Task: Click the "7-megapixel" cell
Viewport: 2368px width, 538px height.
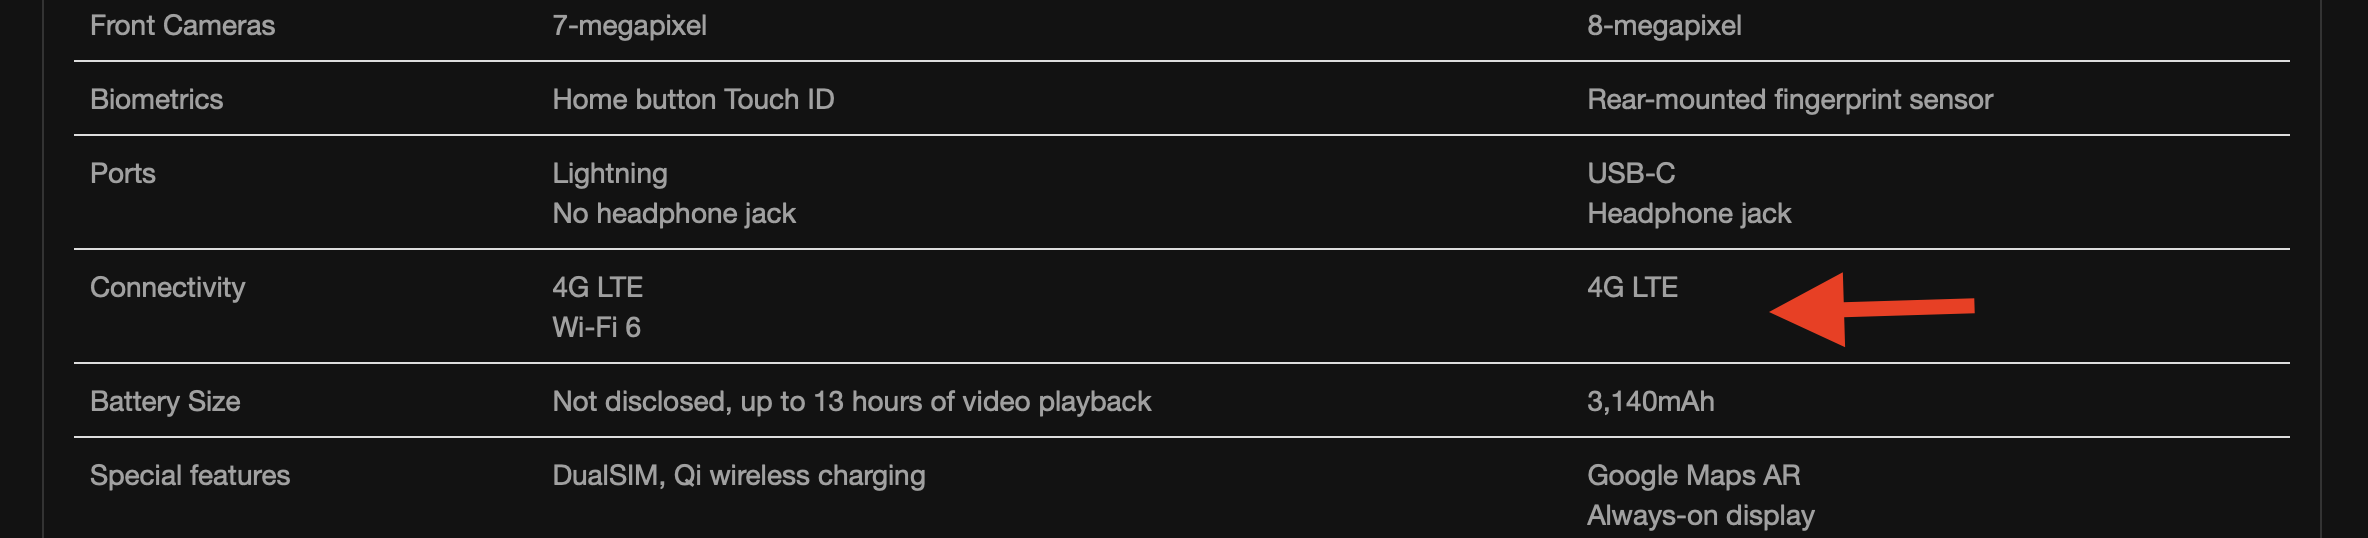Action: click(x=629, y=26)
